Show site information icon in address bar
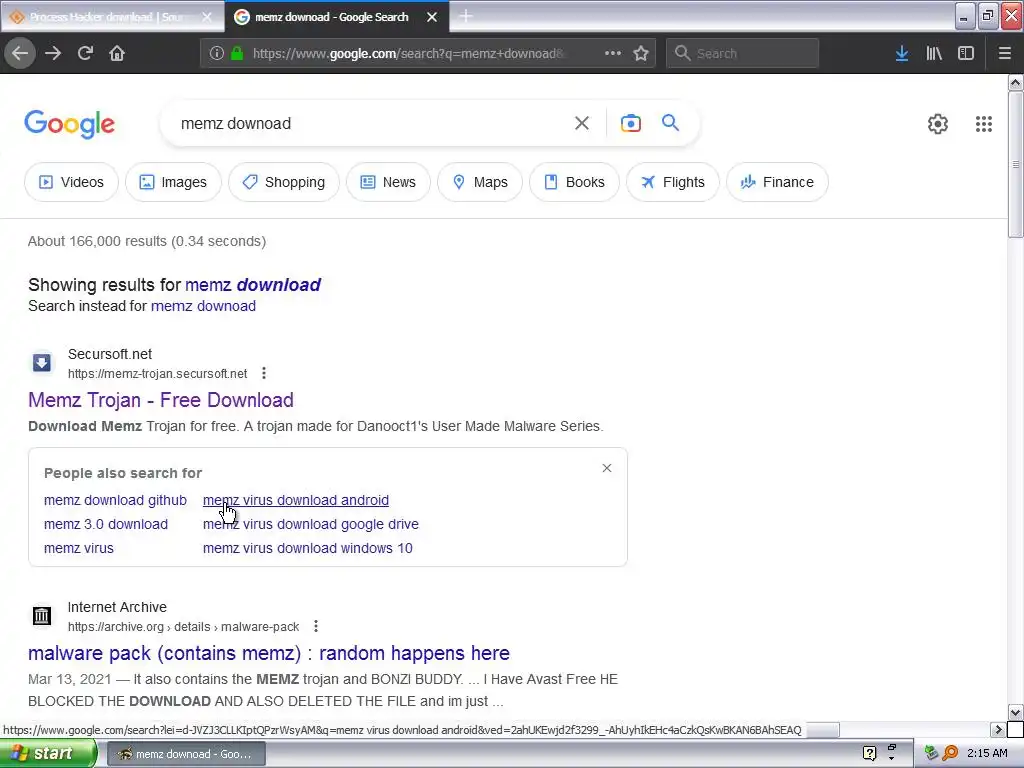1024x768 pixels. click(216, 54)
